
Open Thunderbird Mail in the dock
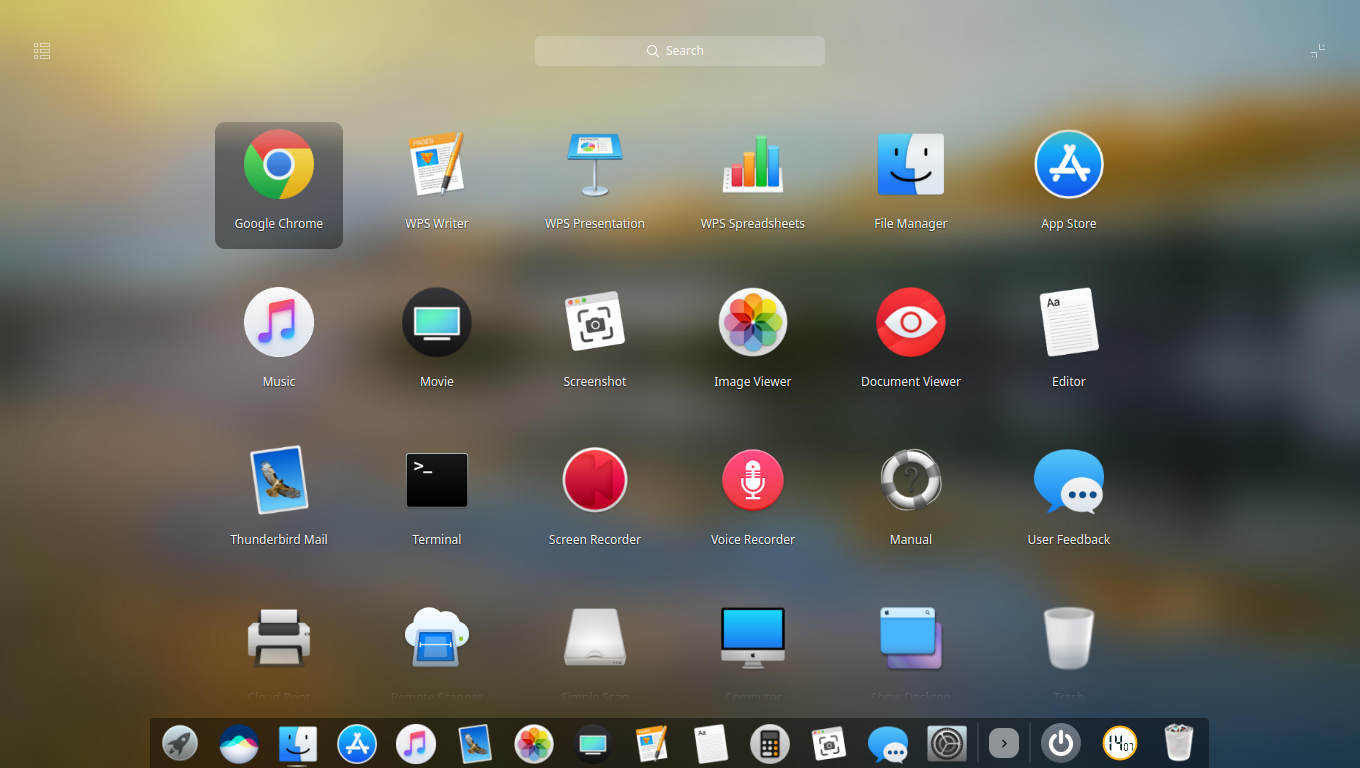[475, 744]
